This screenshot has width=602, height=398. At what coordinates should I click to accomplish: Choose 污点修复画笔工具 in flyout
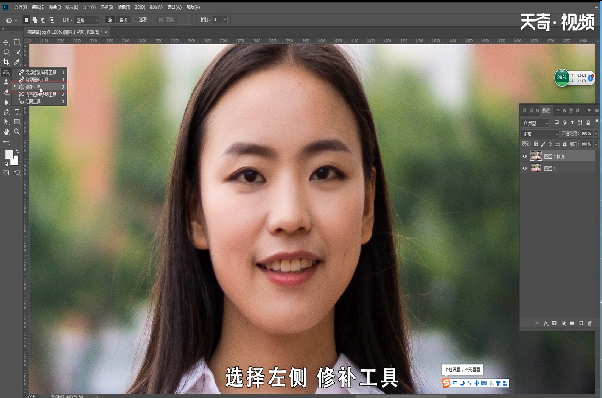pyautogui.click(x=40, y=72)
